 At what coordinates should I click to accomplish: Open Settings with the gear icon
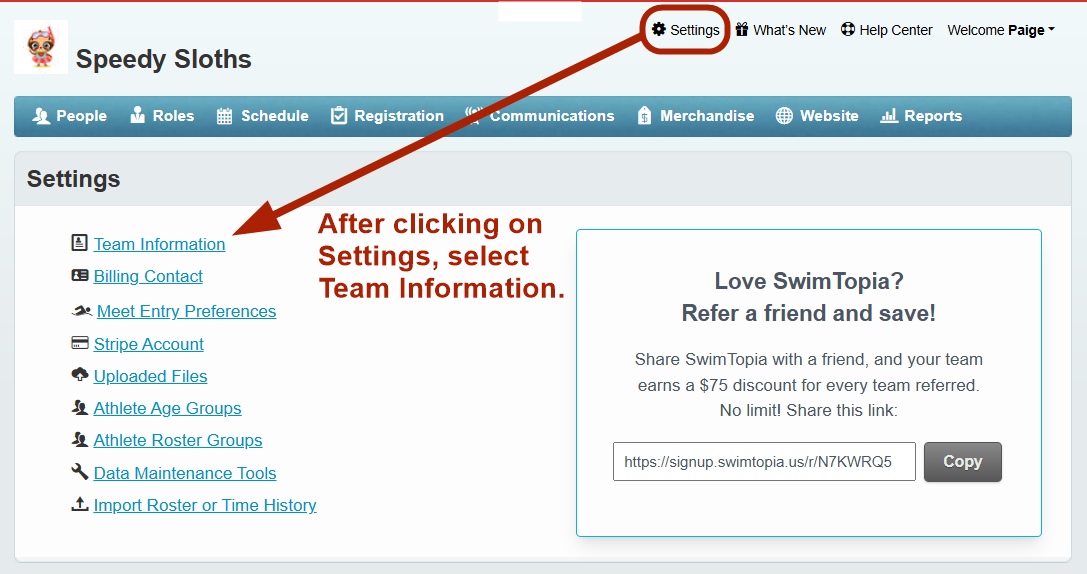pos(659,29)
